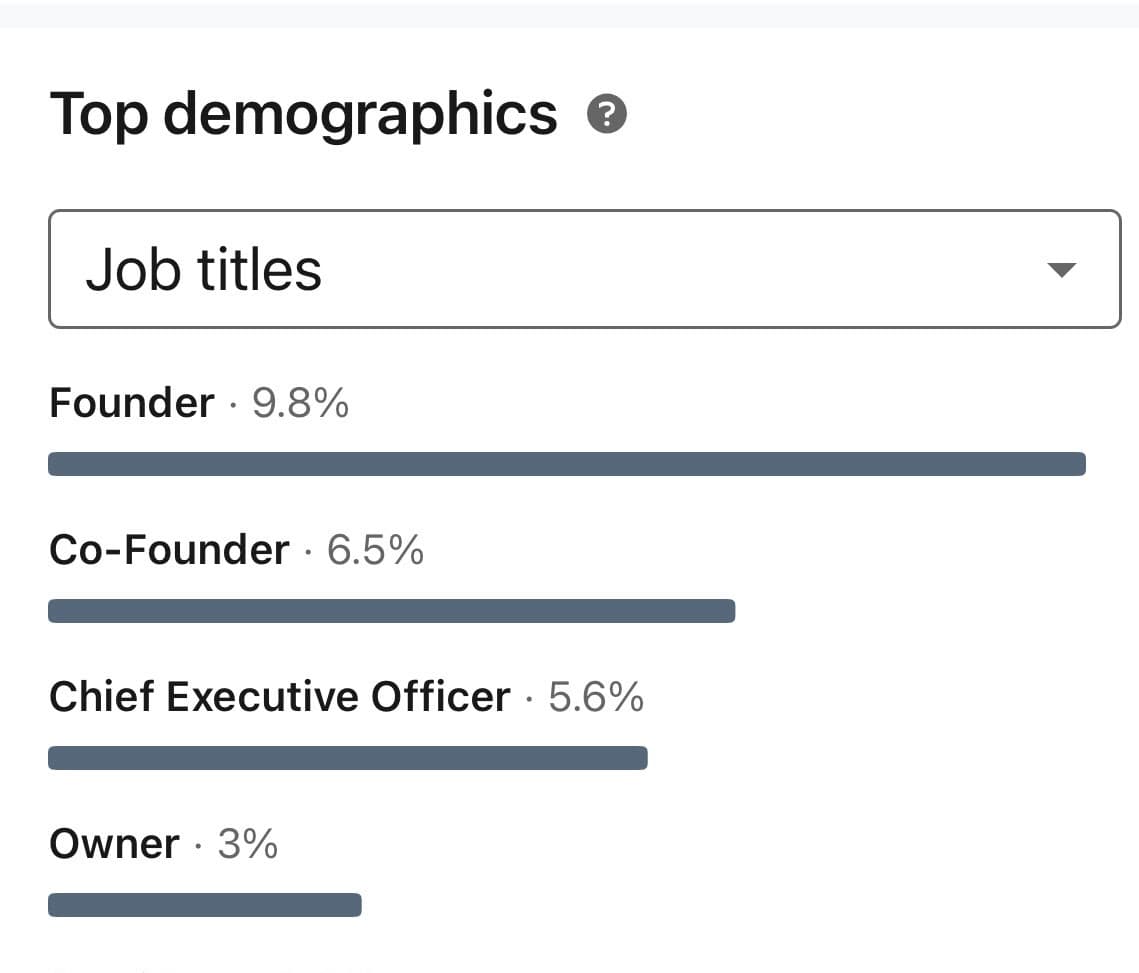This screenshot has height=973, width=1139.
Task: Select the Founder demographic label
Action: (131, 402)
